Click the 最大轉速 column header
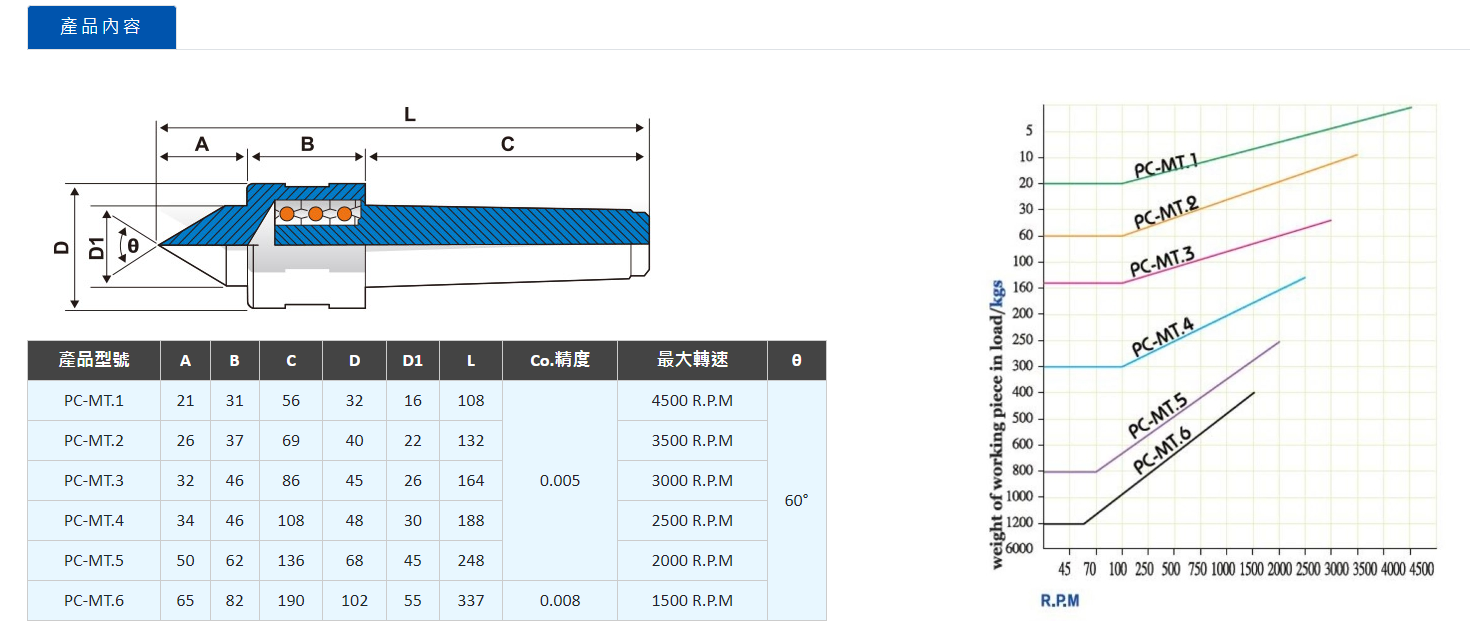The width and height of the screenshot is (1470, 636). pos(691,361)
